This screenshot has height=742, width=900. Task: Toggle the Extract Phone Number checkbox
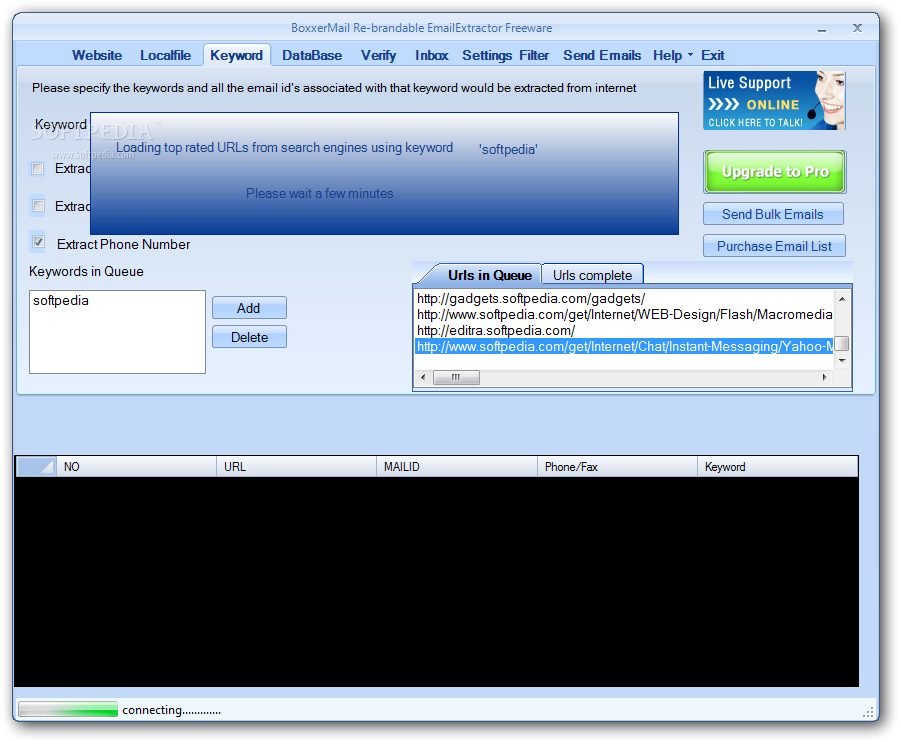coord(38,242)
